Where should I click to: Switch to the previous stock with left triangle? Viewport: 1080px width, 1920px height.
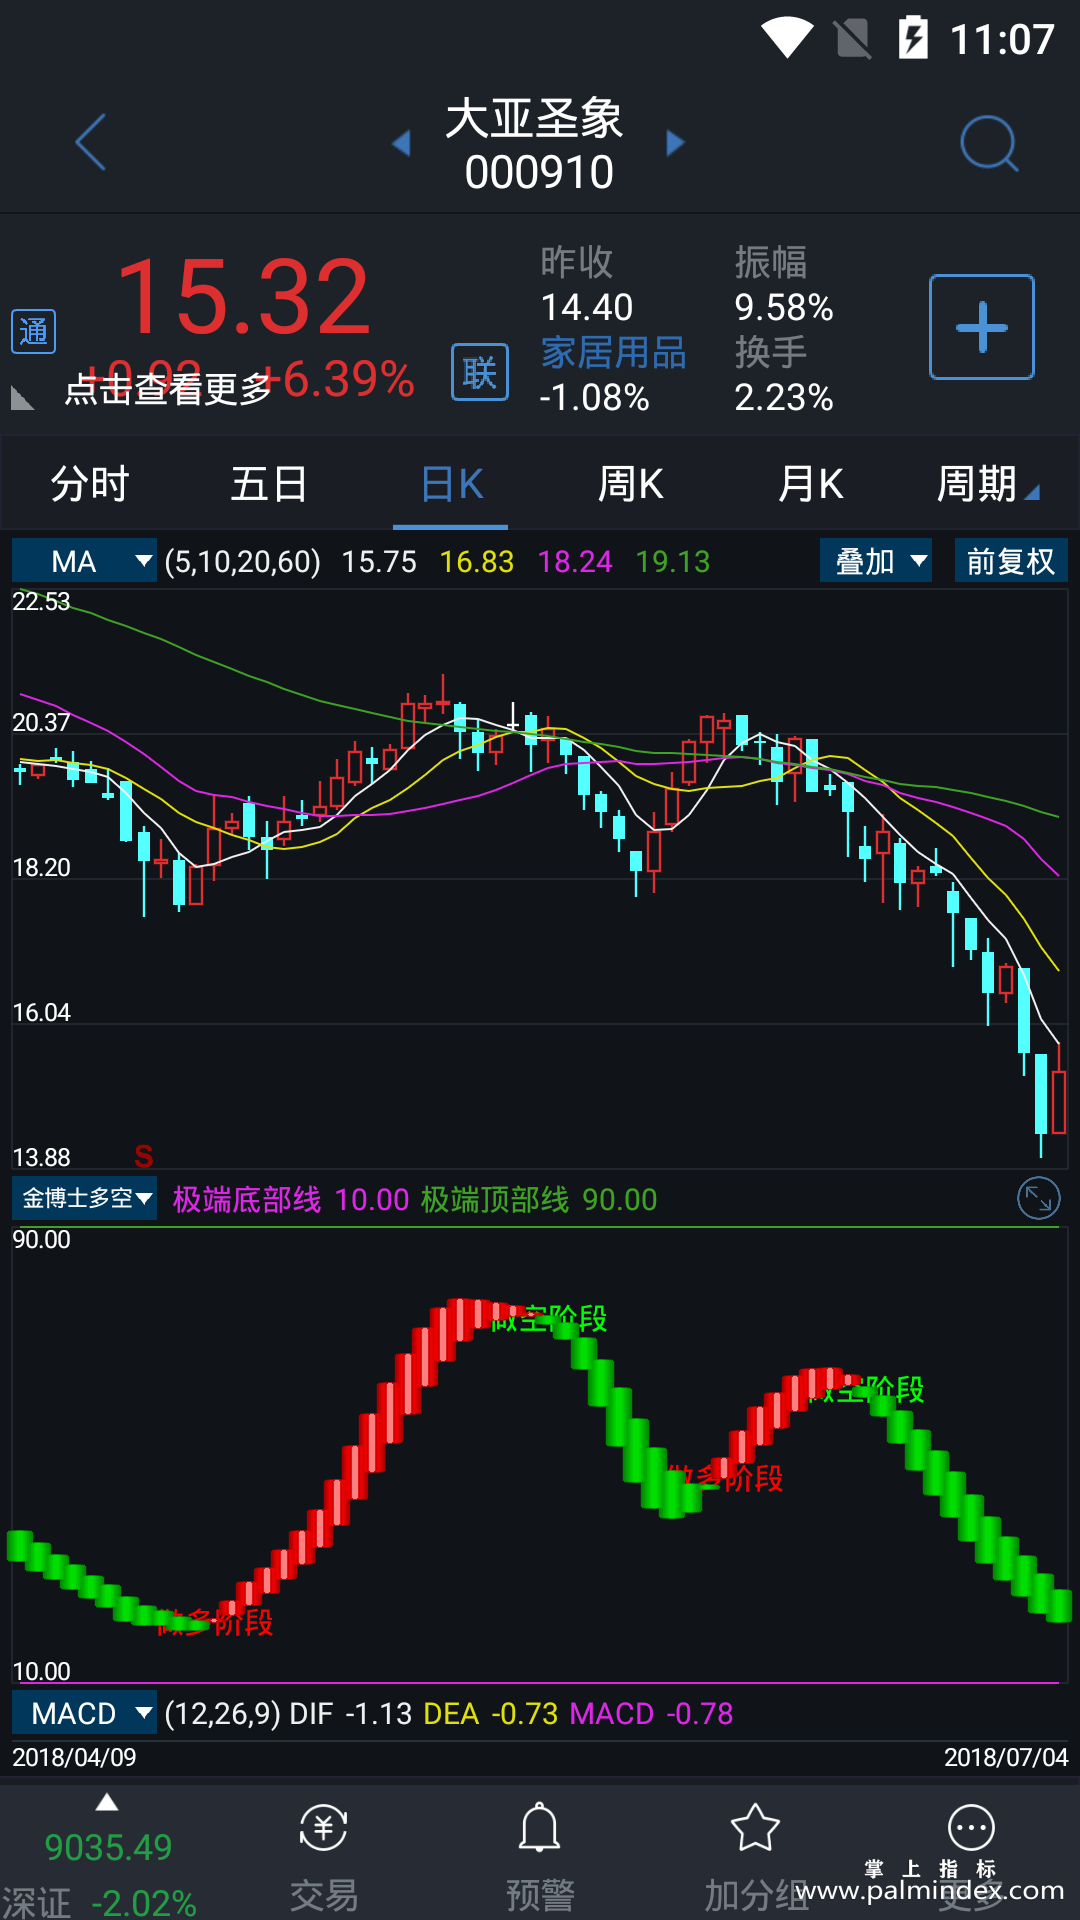pyautogui.click(x=402, y=143)
